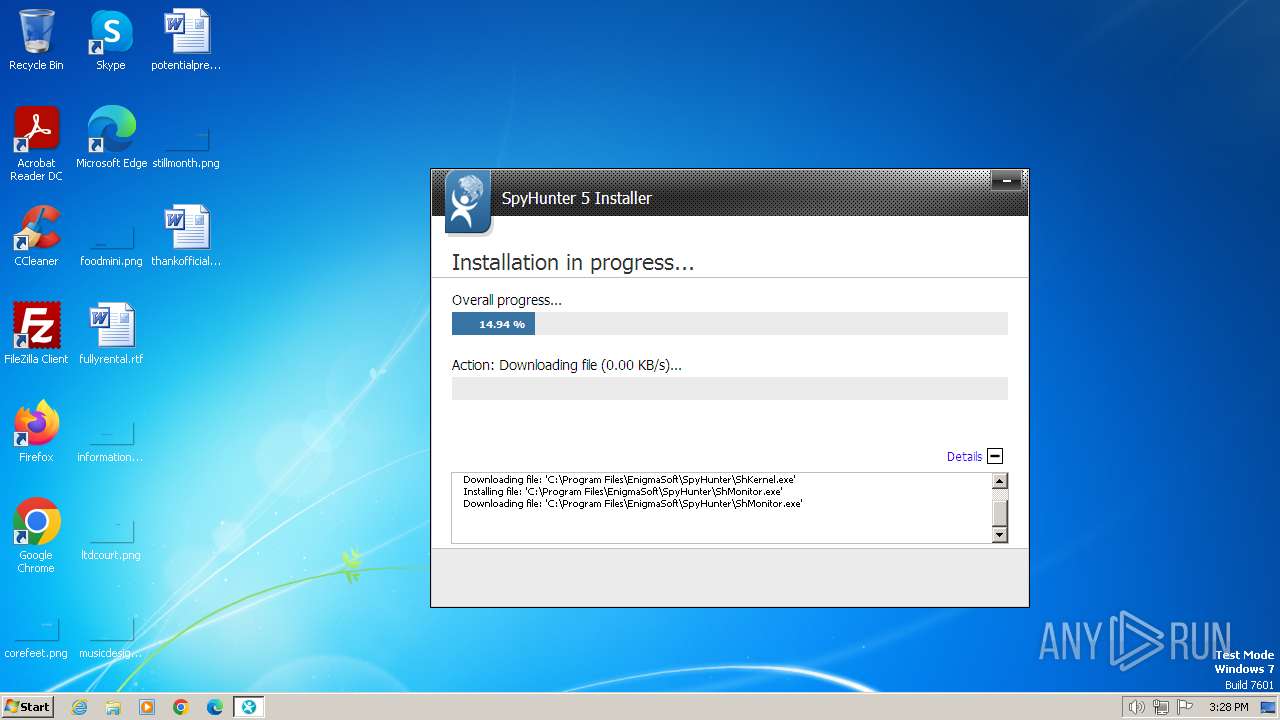Screen dimensions: 1280x720
Task: Minimize the SpyHunter 5 Installer window
Action: click(1006, 181)
